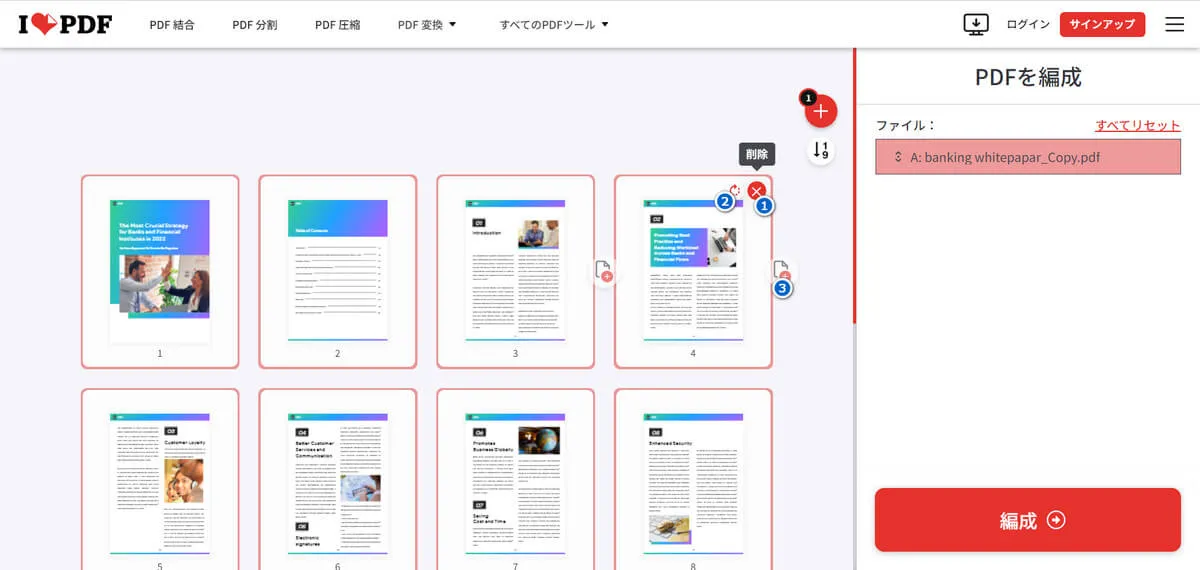Select page 7 thumbnail

tap(515, 479)
